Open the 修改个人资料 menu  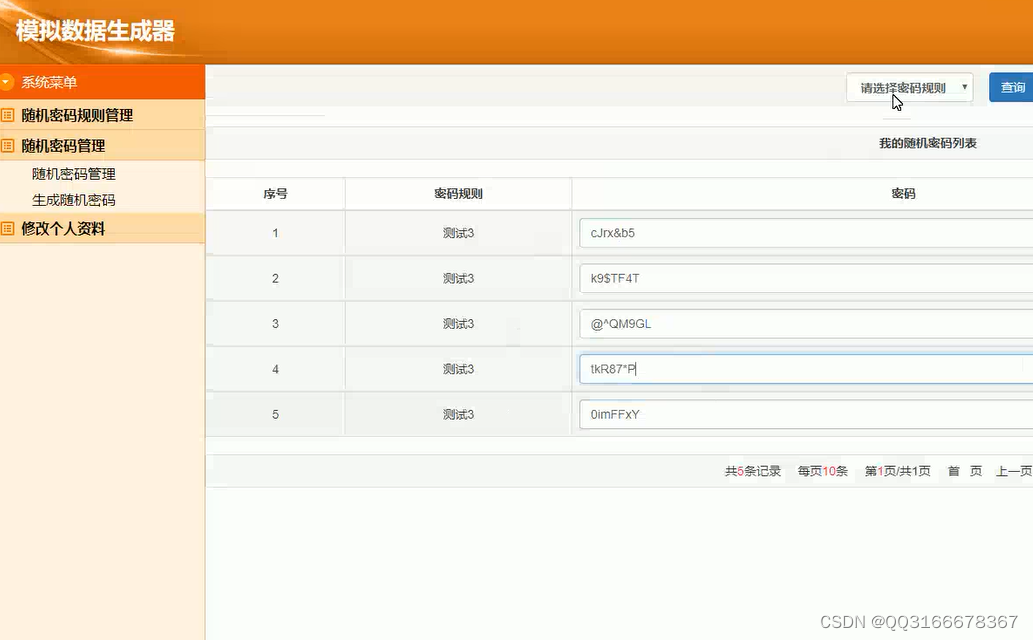point(65,228)
